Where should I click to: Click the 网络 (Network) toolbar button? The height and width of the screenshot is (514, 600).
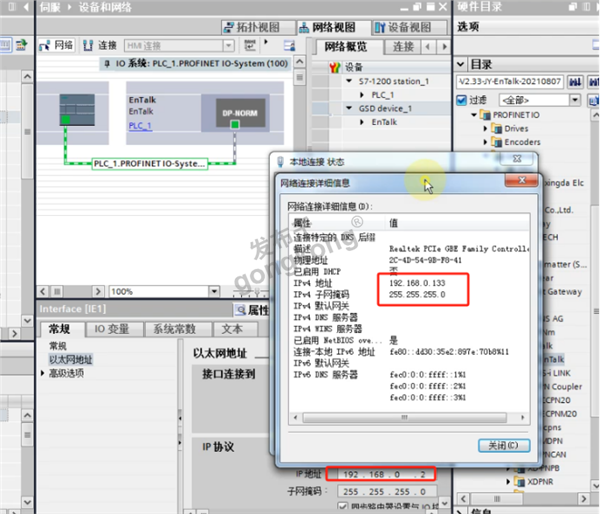click(56, 46)
